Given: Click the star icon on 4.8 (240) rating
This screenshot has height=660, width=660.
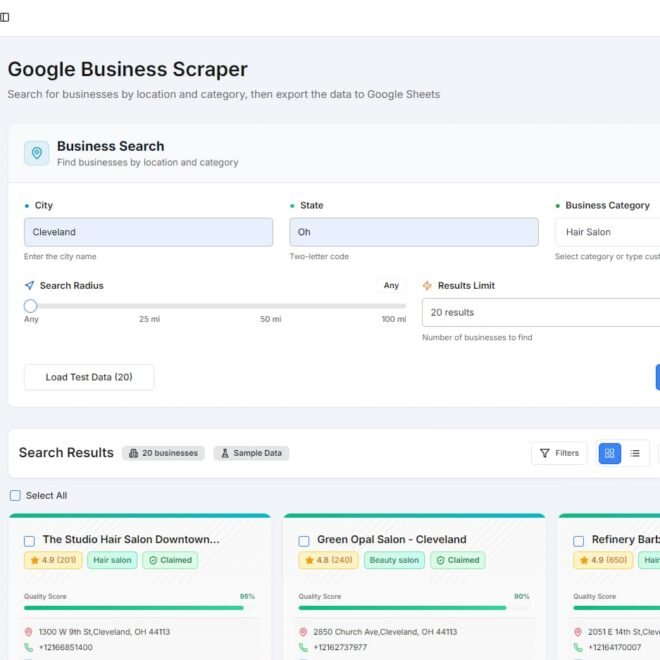Looking at the screenshot, I should tap(309, 560).
